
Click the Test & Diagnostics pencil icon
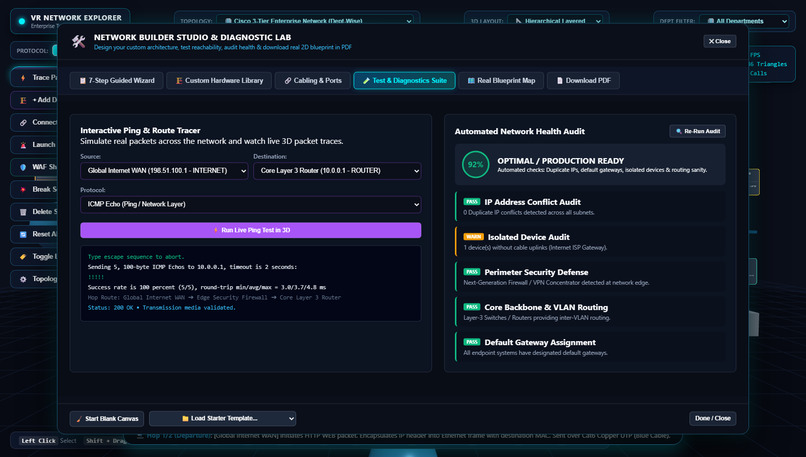coord(367,81)
